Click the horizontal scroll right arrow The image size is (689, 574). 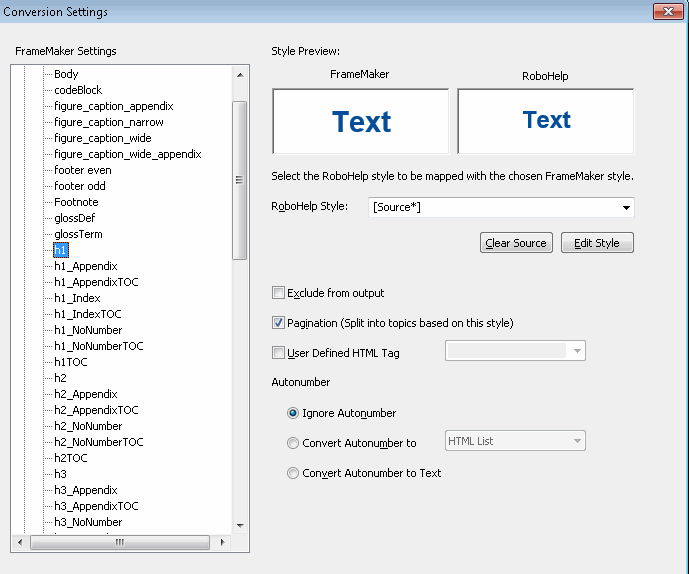222,542
